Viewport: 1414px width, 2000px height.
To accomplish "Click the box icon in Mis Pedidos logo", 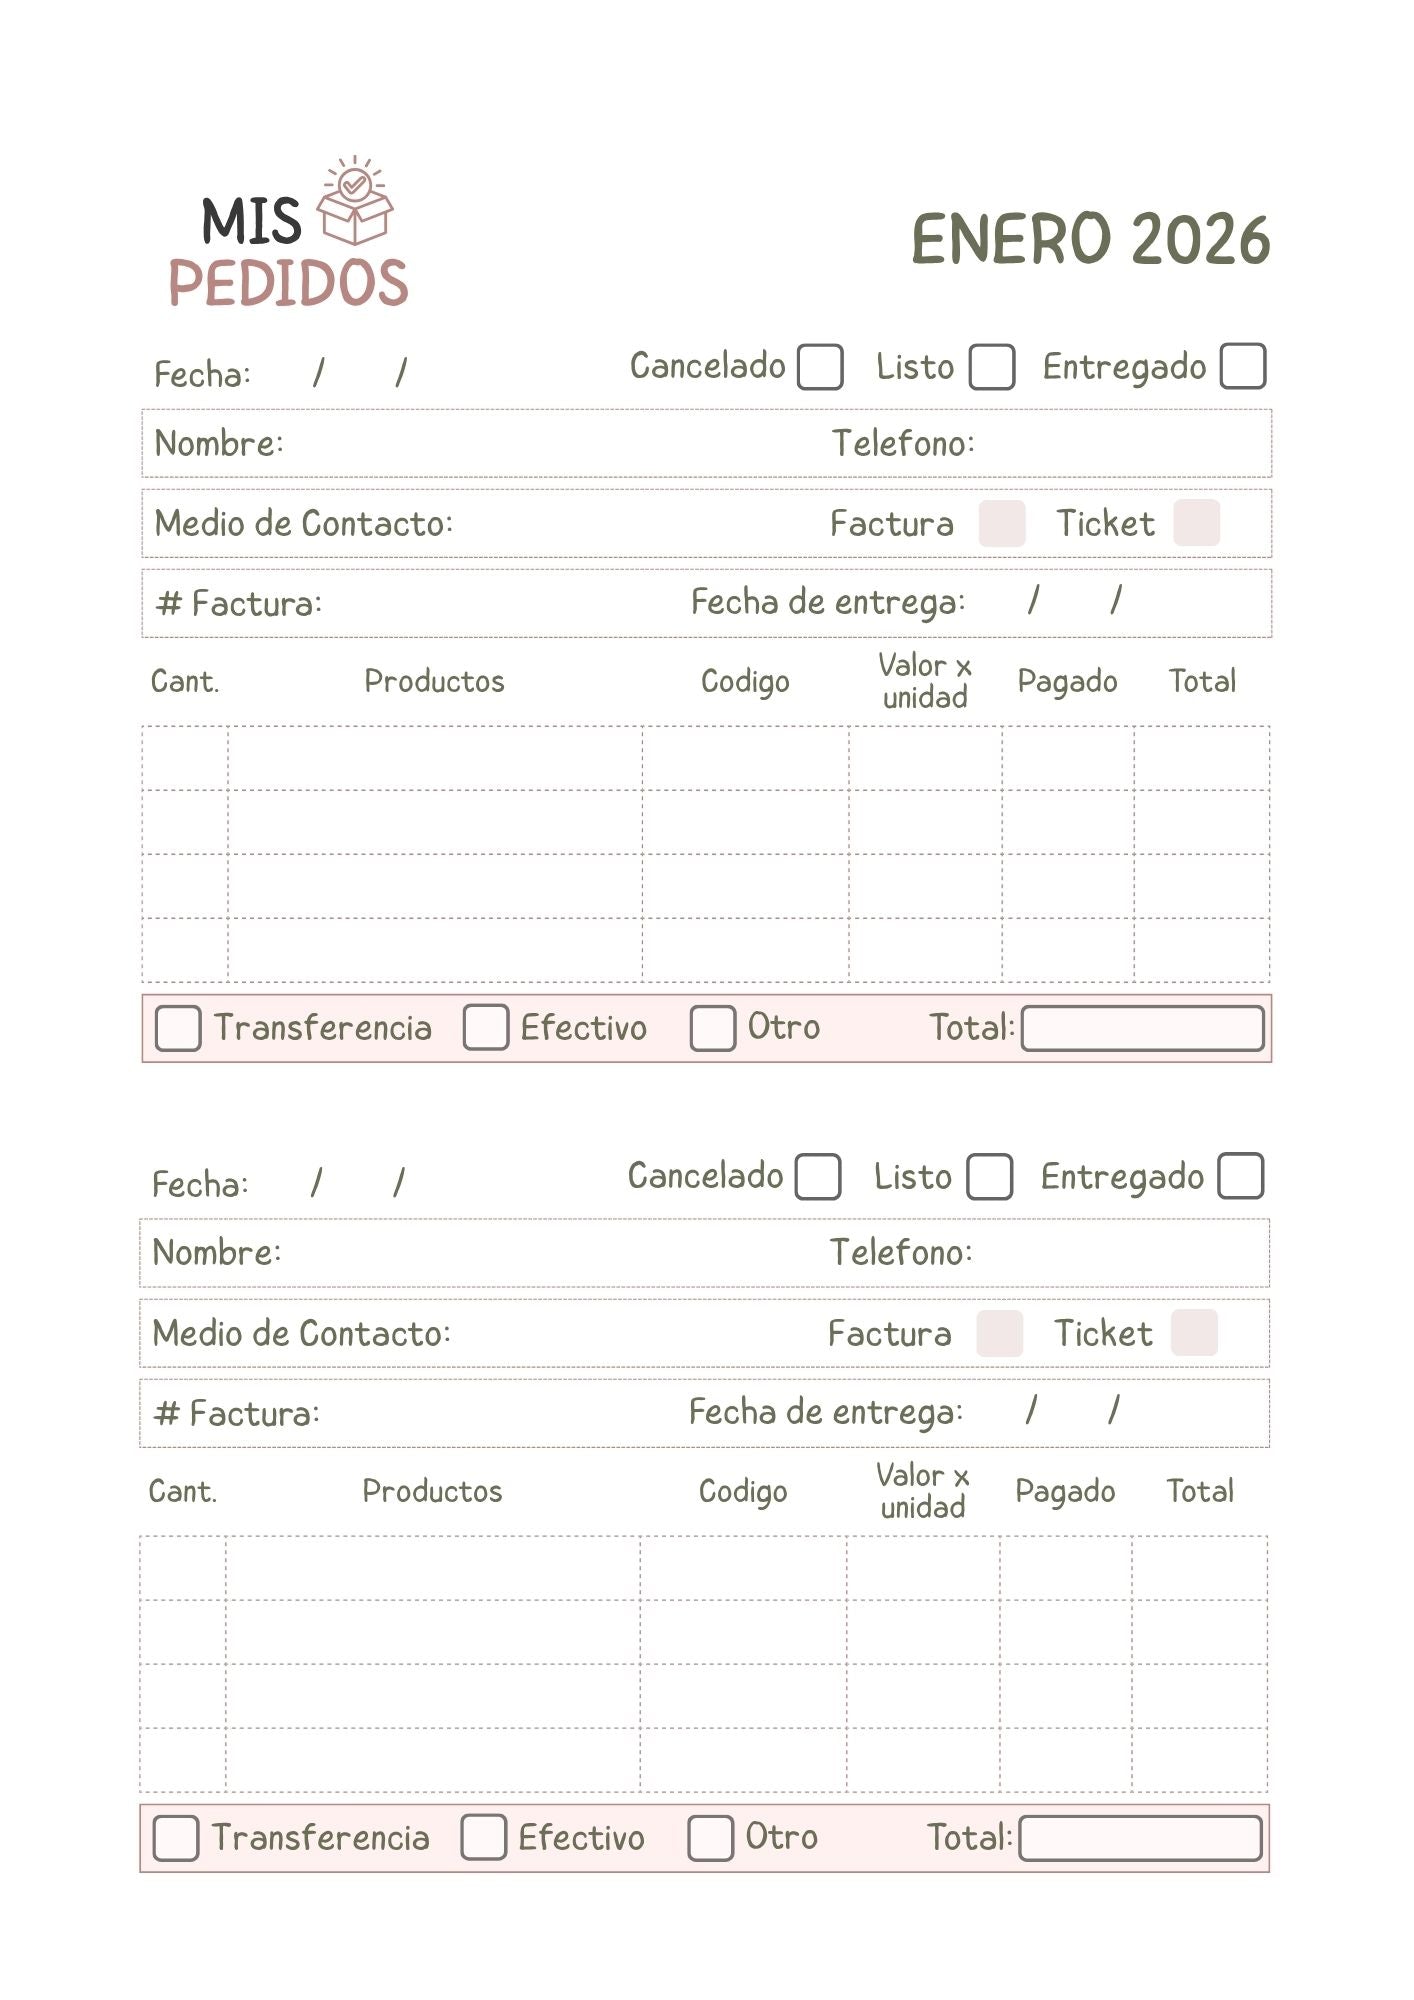I will (355, 201).
